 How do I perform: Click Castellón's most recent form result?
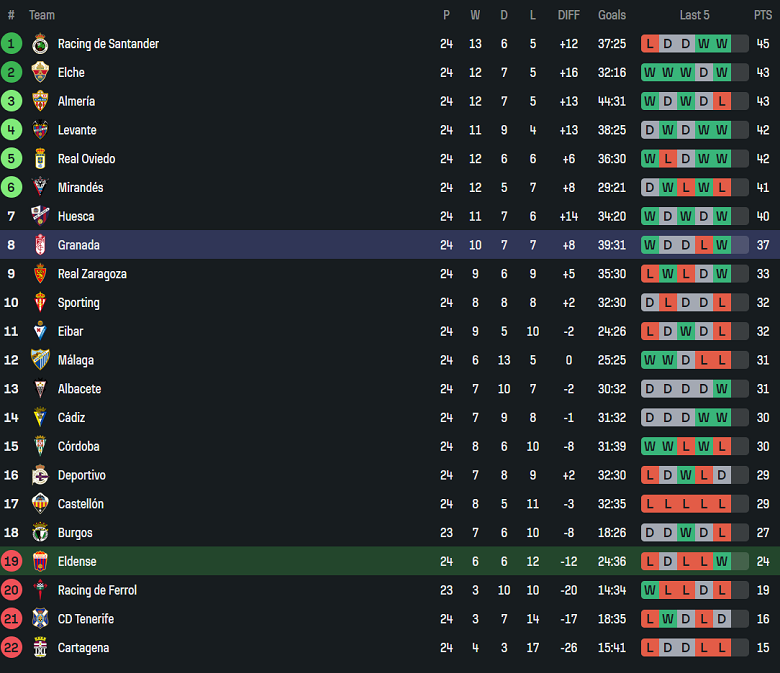[722, 504]
